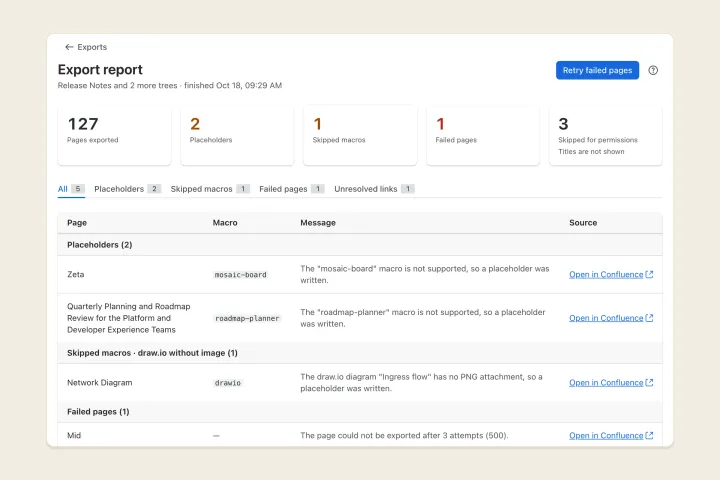The width and height of the screenshot is (720, 480).
Task: Open Mid page in Confluence
Action: [606, 435]
